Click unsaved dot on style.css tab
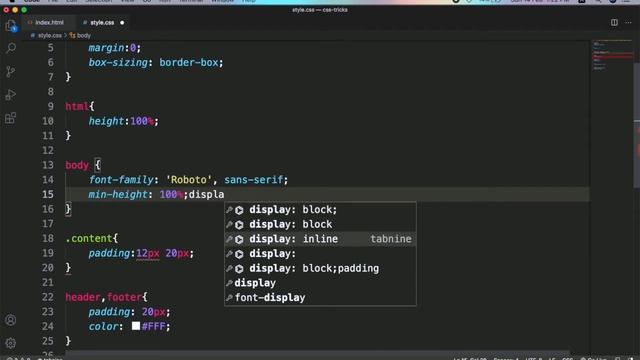 point(122,22)
